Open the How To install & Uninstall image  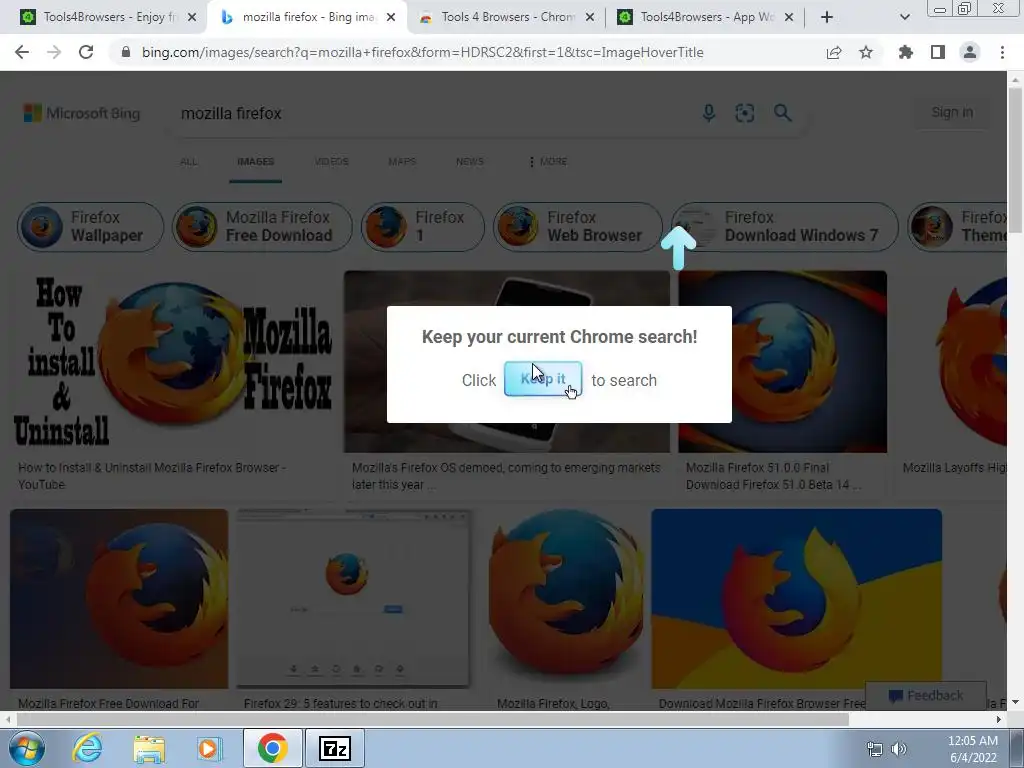tap(174, 361)
